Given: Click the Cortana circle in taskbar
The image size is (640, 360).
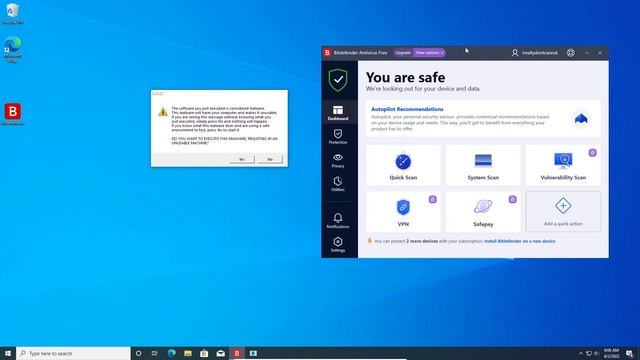Looking at the screenshot, I should pos(138,353).
